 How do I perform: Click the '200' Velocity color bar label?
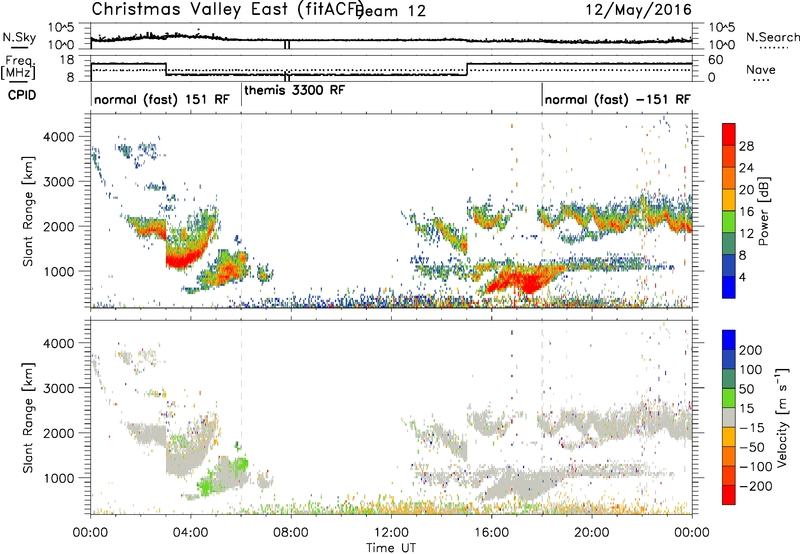pyautogui.click(x=751, y=350)
